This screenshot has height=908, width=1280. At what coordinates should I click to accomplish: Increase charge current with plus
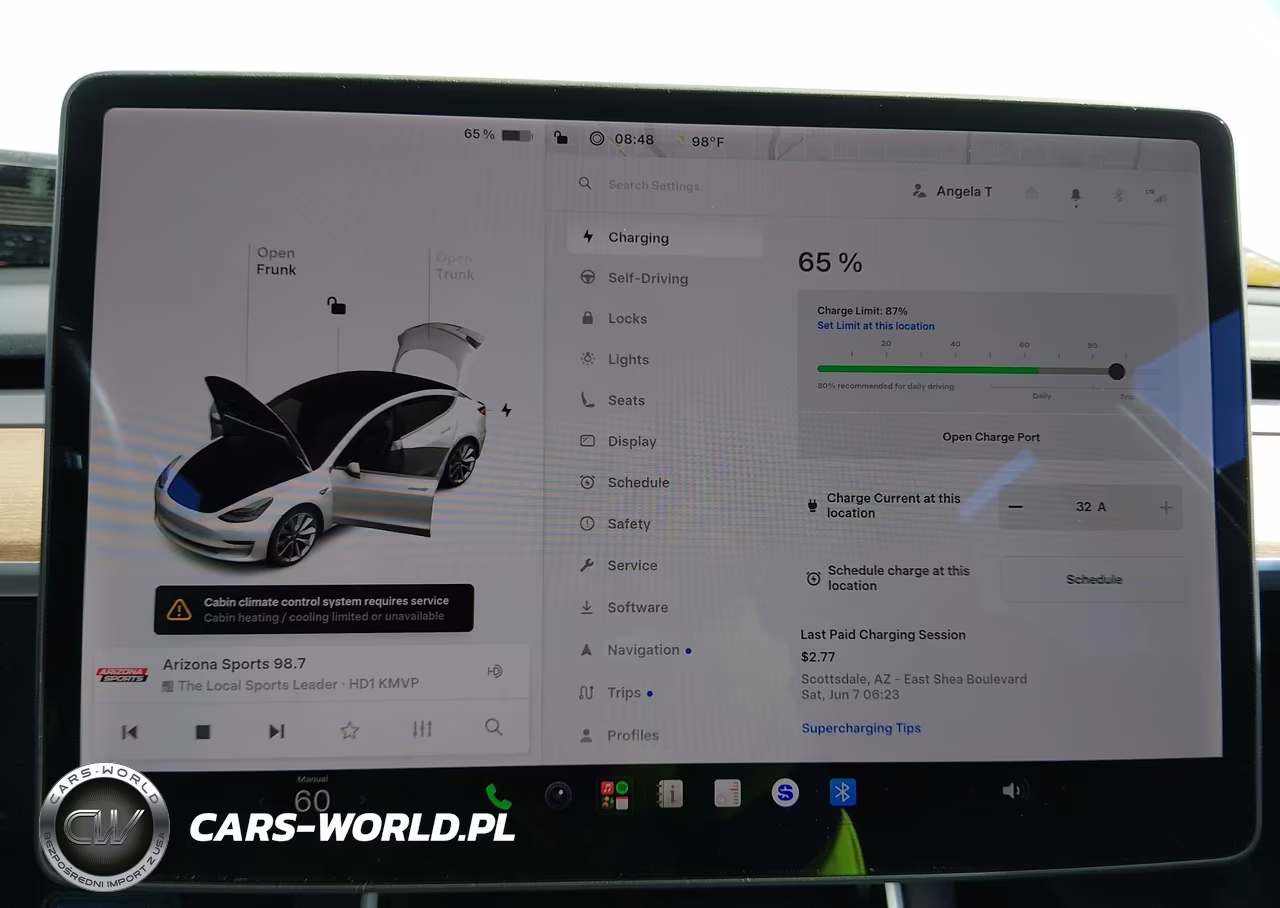1166,507
